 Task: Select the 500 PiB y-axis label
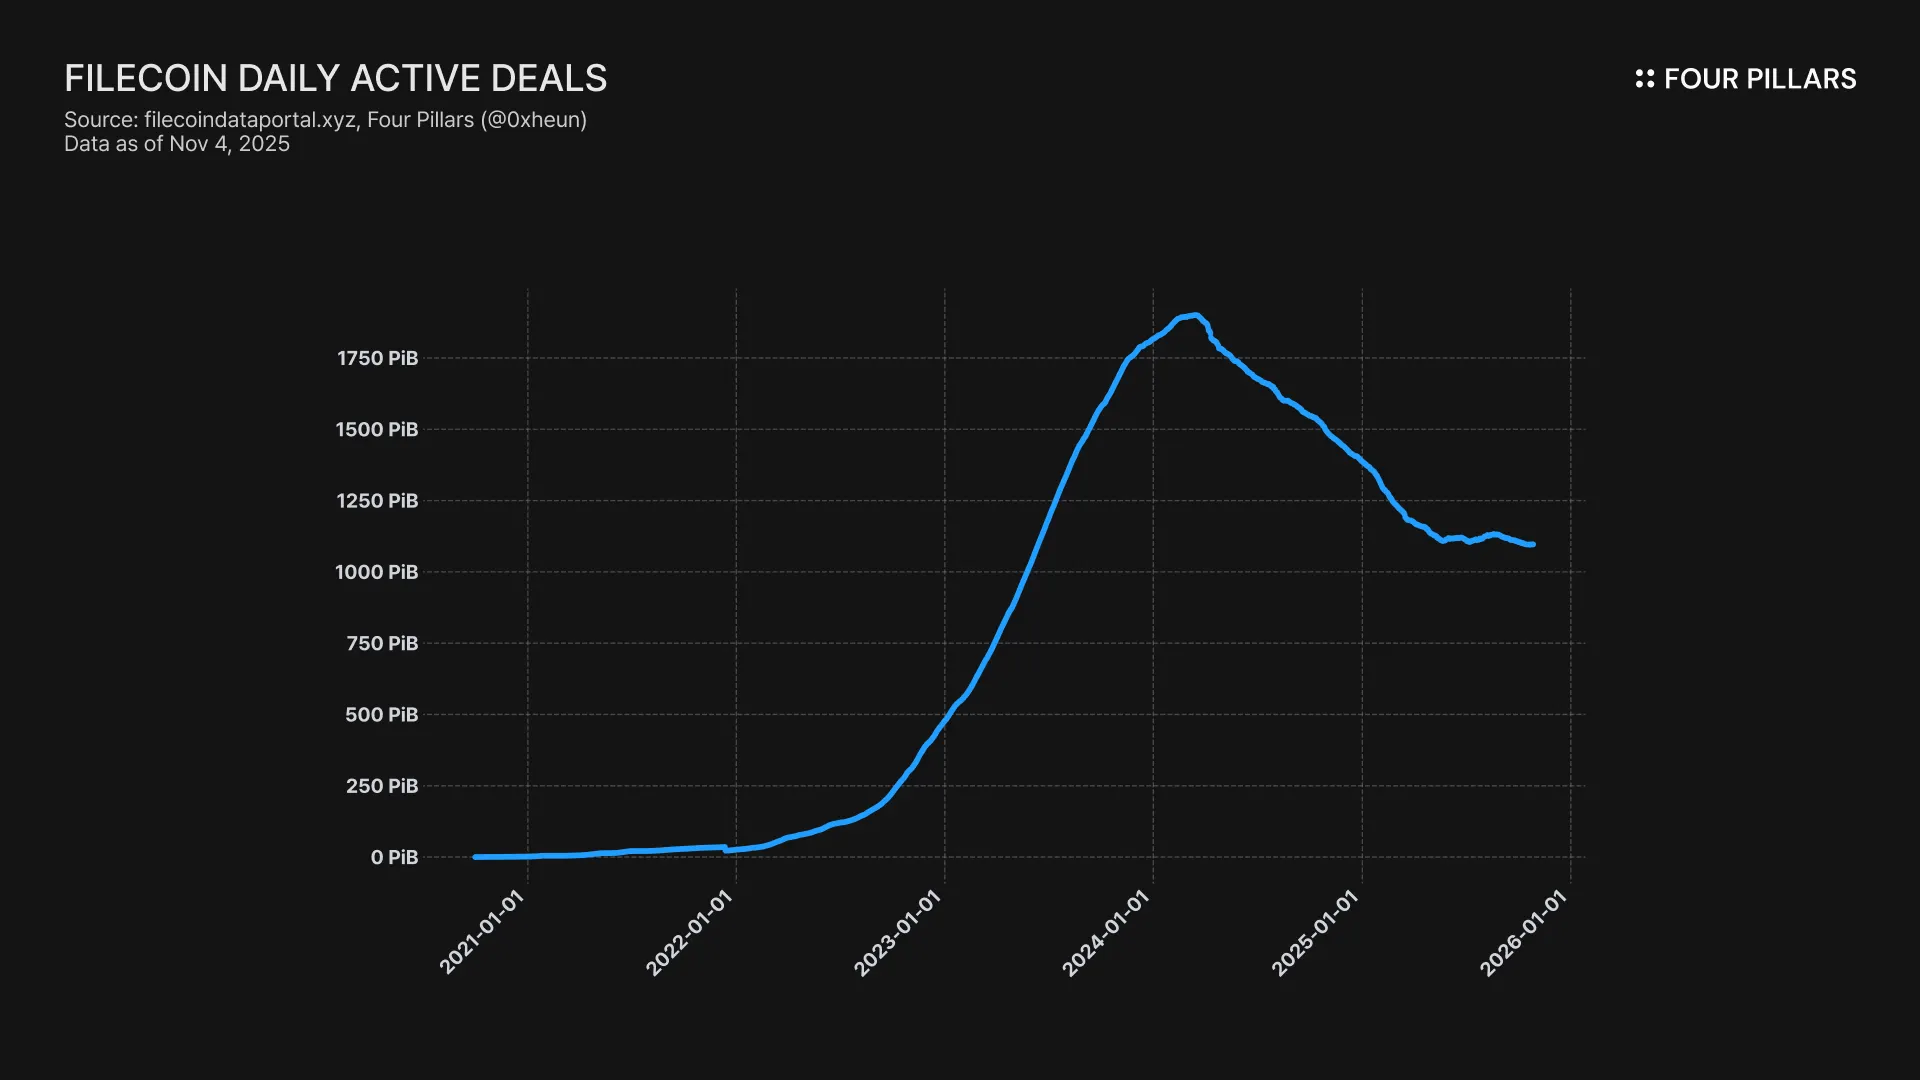point(382,715)
